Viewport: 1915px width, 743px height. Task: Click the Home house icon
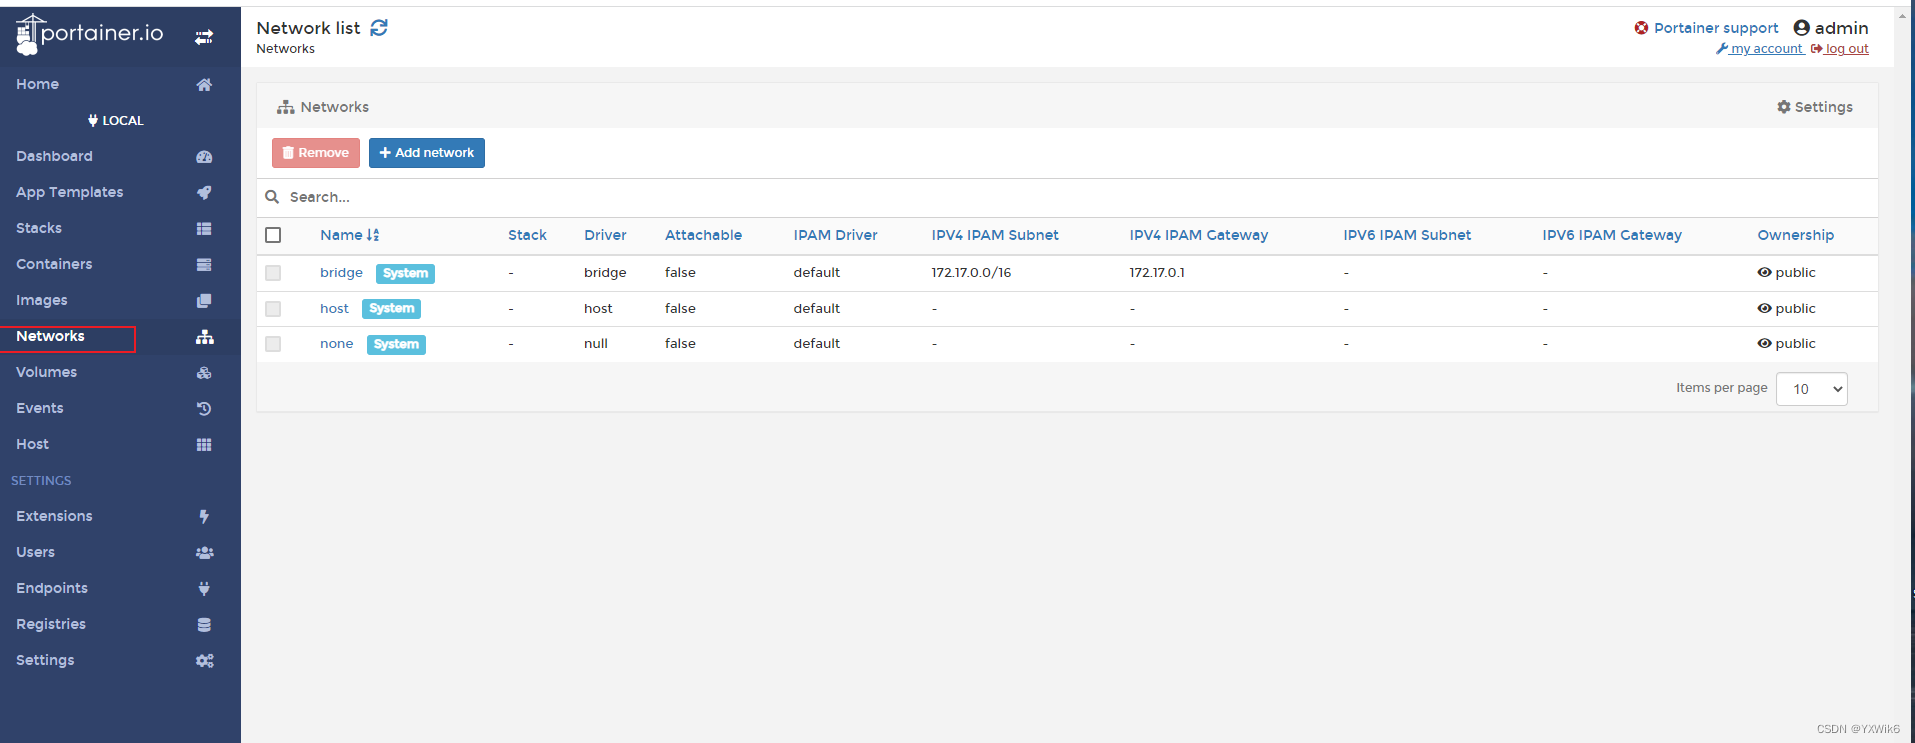coord(204,85)
